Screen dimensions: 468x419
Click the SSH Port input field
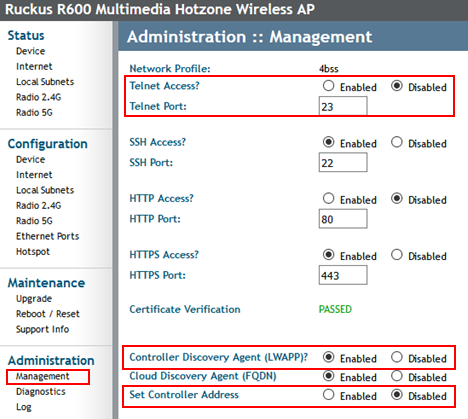[x=343, y=162]
